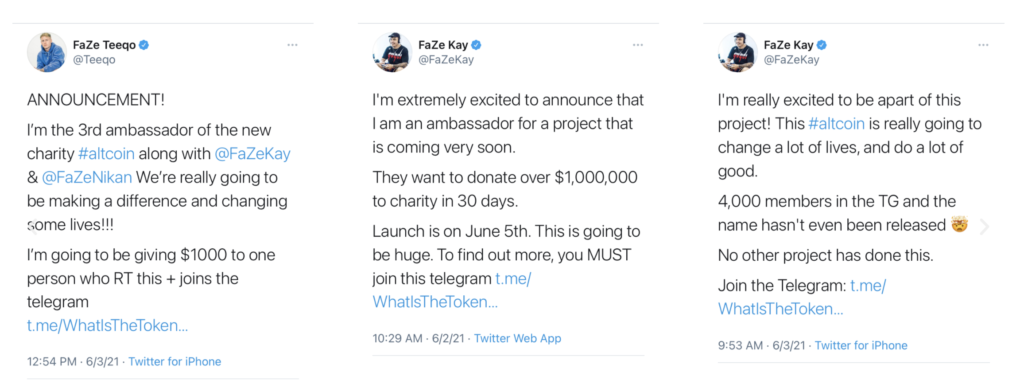Go to next image with right chevron
Image resolution: width=1024 pixels, height=384 pixels.
click(985, 227)
